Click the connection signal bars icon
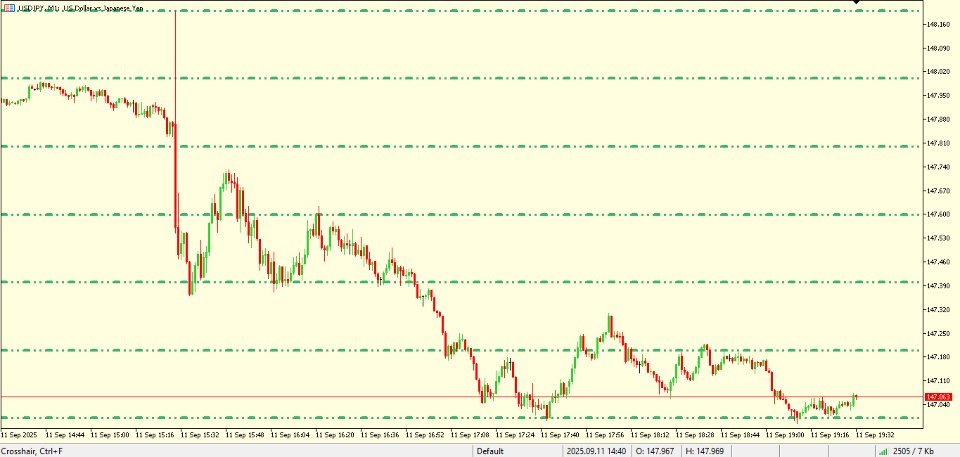Viewport: 960px width, 457px height. coord(884,451)
